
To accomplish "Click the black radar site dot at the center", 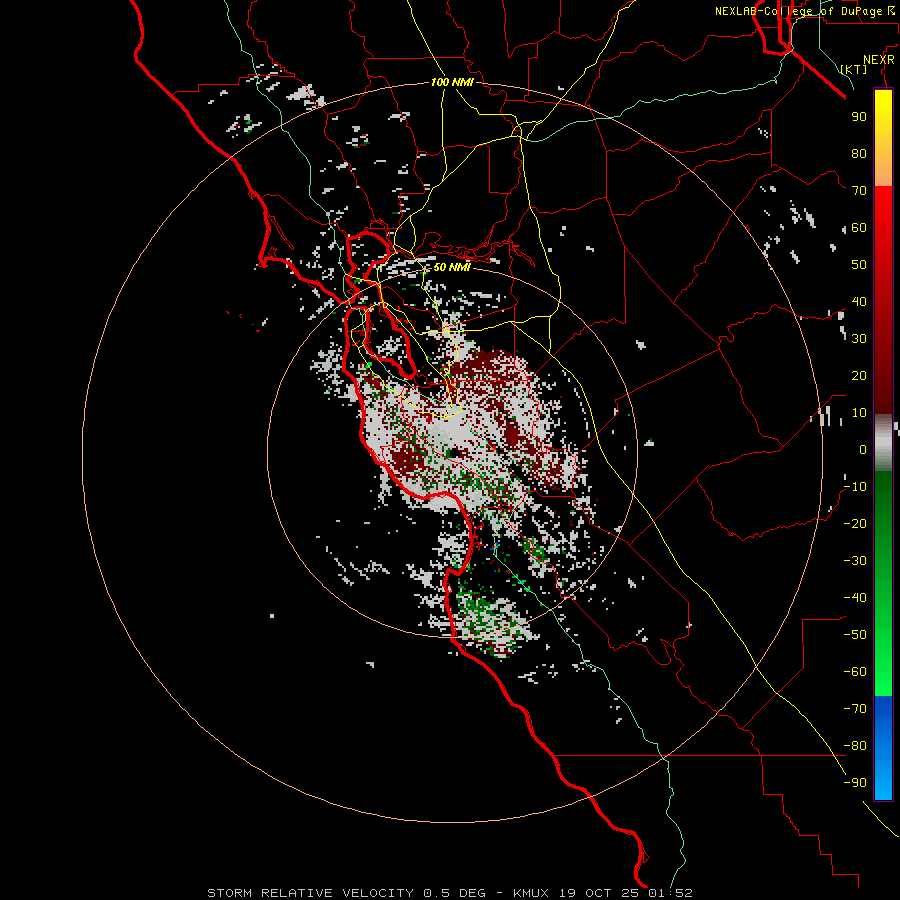I will coord(455,453).
